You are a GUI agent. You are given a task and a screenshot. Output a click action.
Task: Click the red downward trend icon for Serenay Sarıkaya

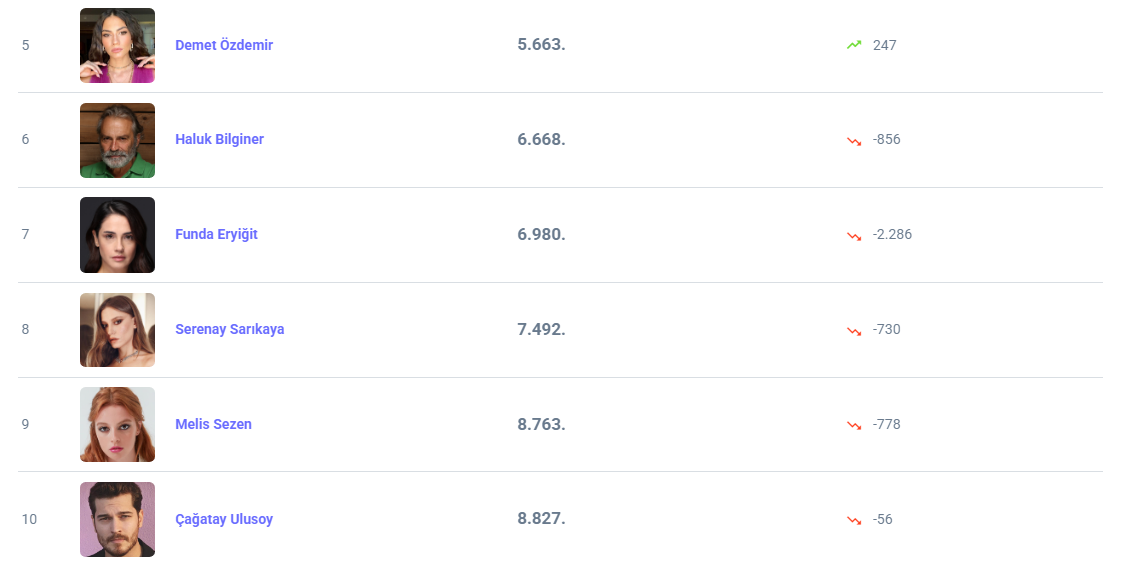pyautogui.click(x=853, y=330)
